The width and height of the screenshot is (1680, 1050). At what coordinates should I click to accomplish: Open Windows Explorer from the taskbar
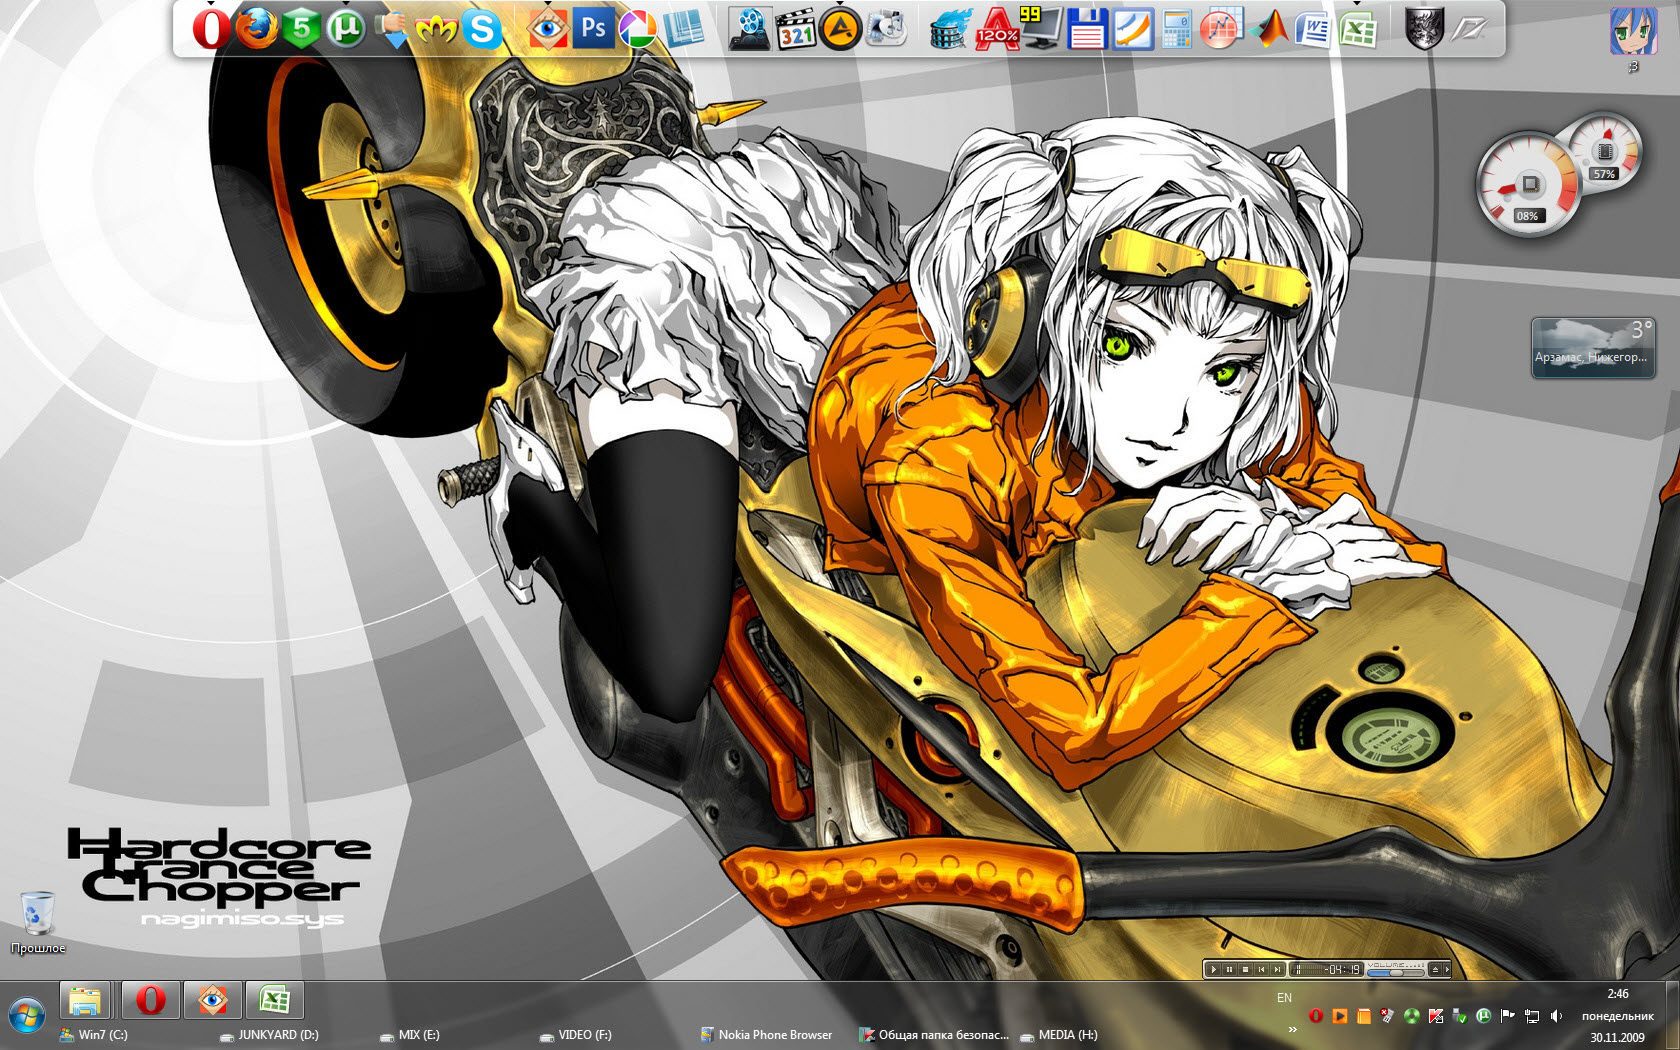coord(85,1000)
